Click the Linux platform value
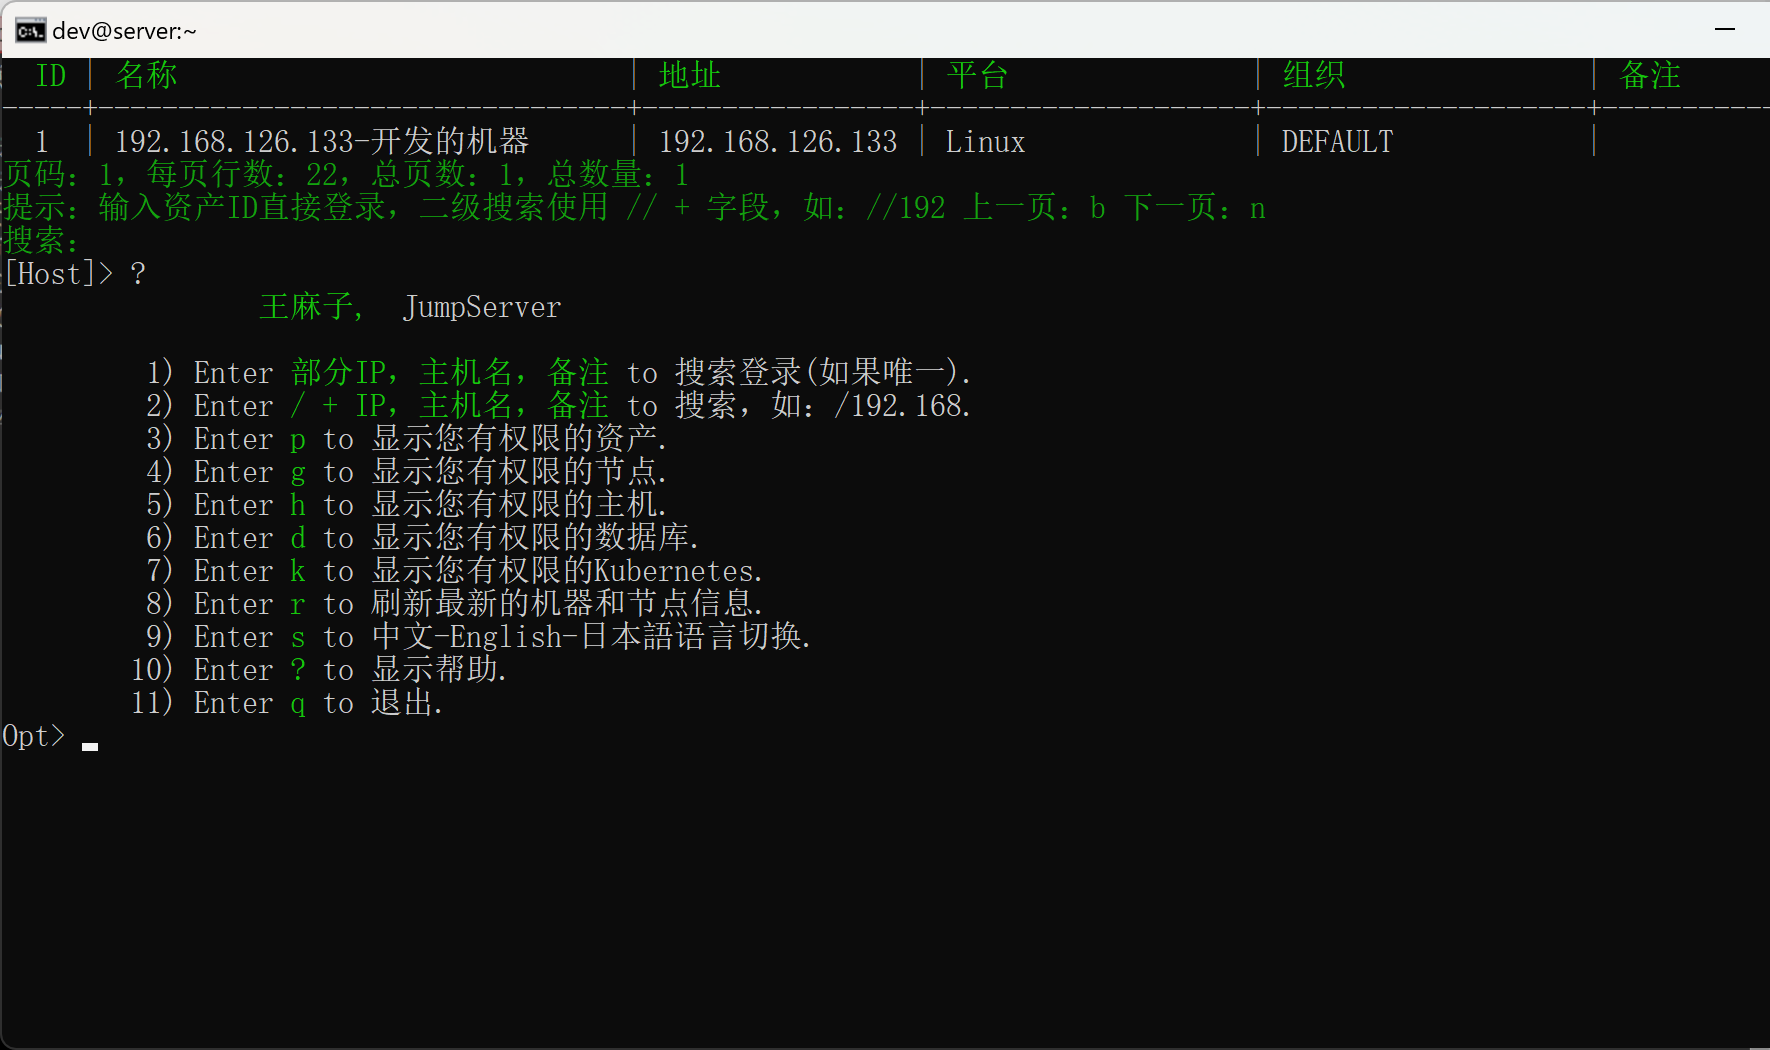This screenshot has height=1050, width=1770. click(x=985, y=142)
